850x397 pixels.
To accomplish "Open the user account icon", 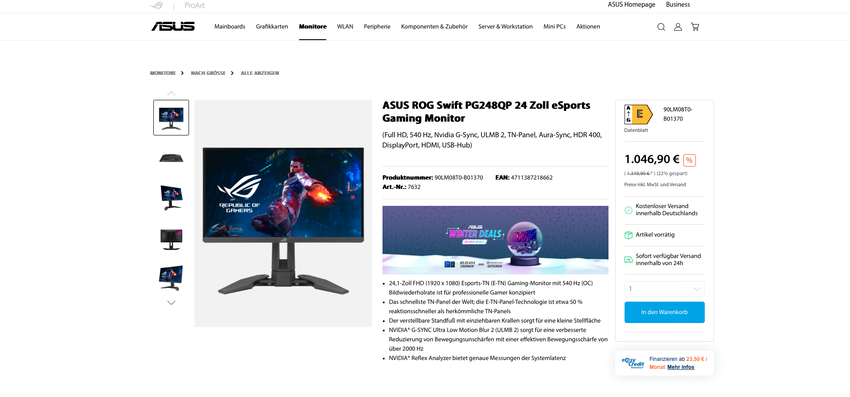I will 678,27.
